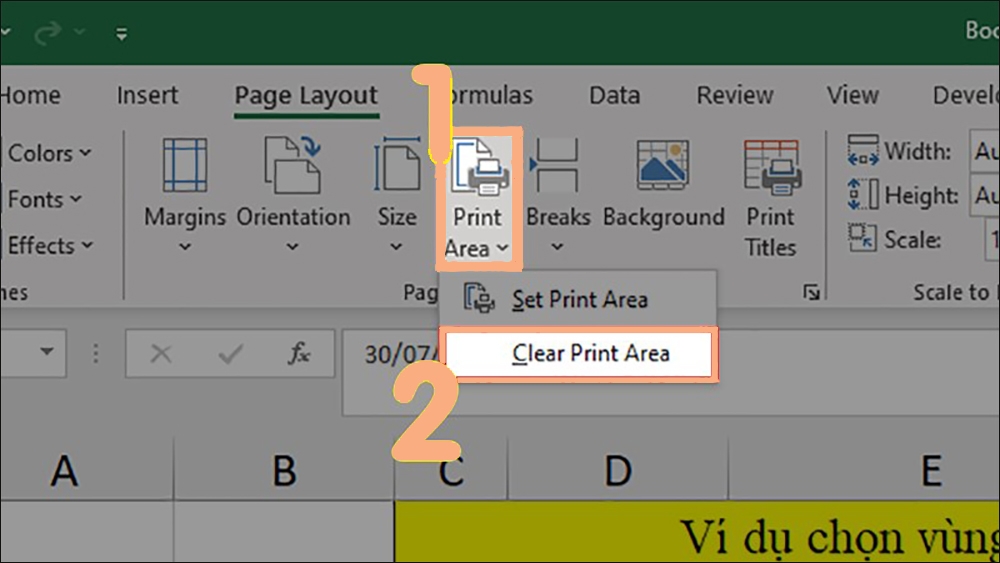Expand the Fonts theme dropdown

[x=44, y=200]
